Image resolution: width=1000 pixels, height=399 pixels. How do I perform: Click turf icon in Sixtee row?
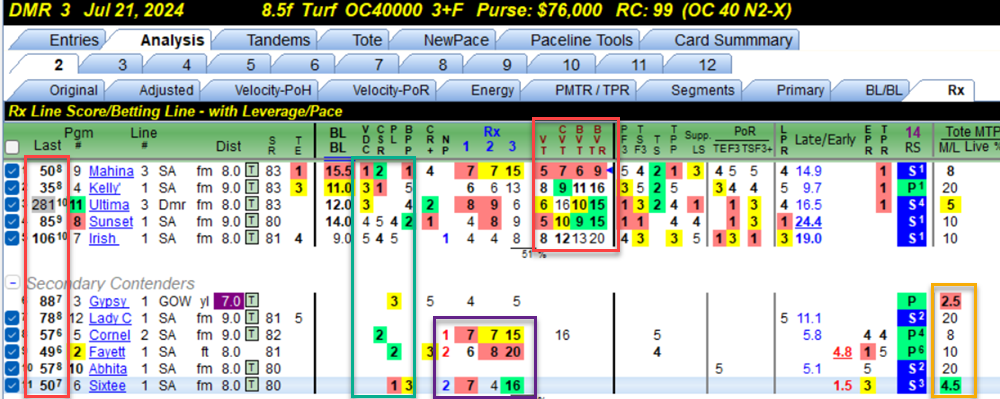[252, 386]
